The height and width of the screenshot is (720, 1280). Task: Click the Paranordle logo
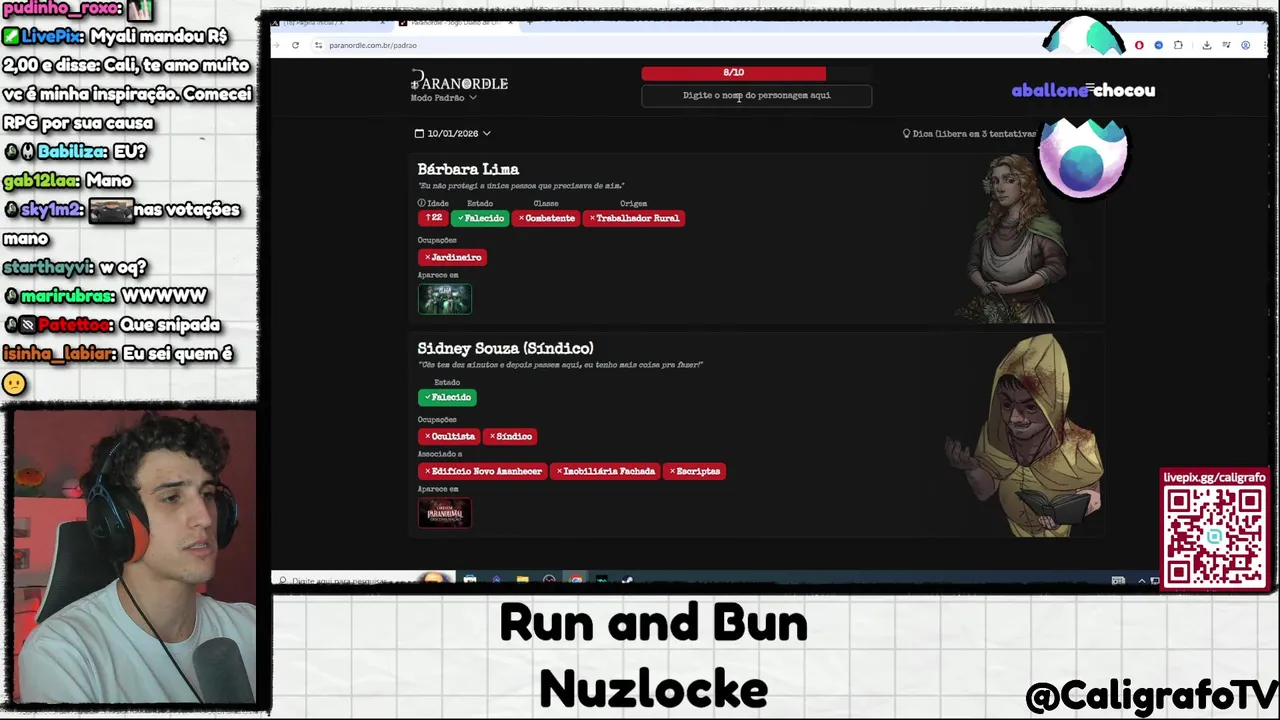459,82
